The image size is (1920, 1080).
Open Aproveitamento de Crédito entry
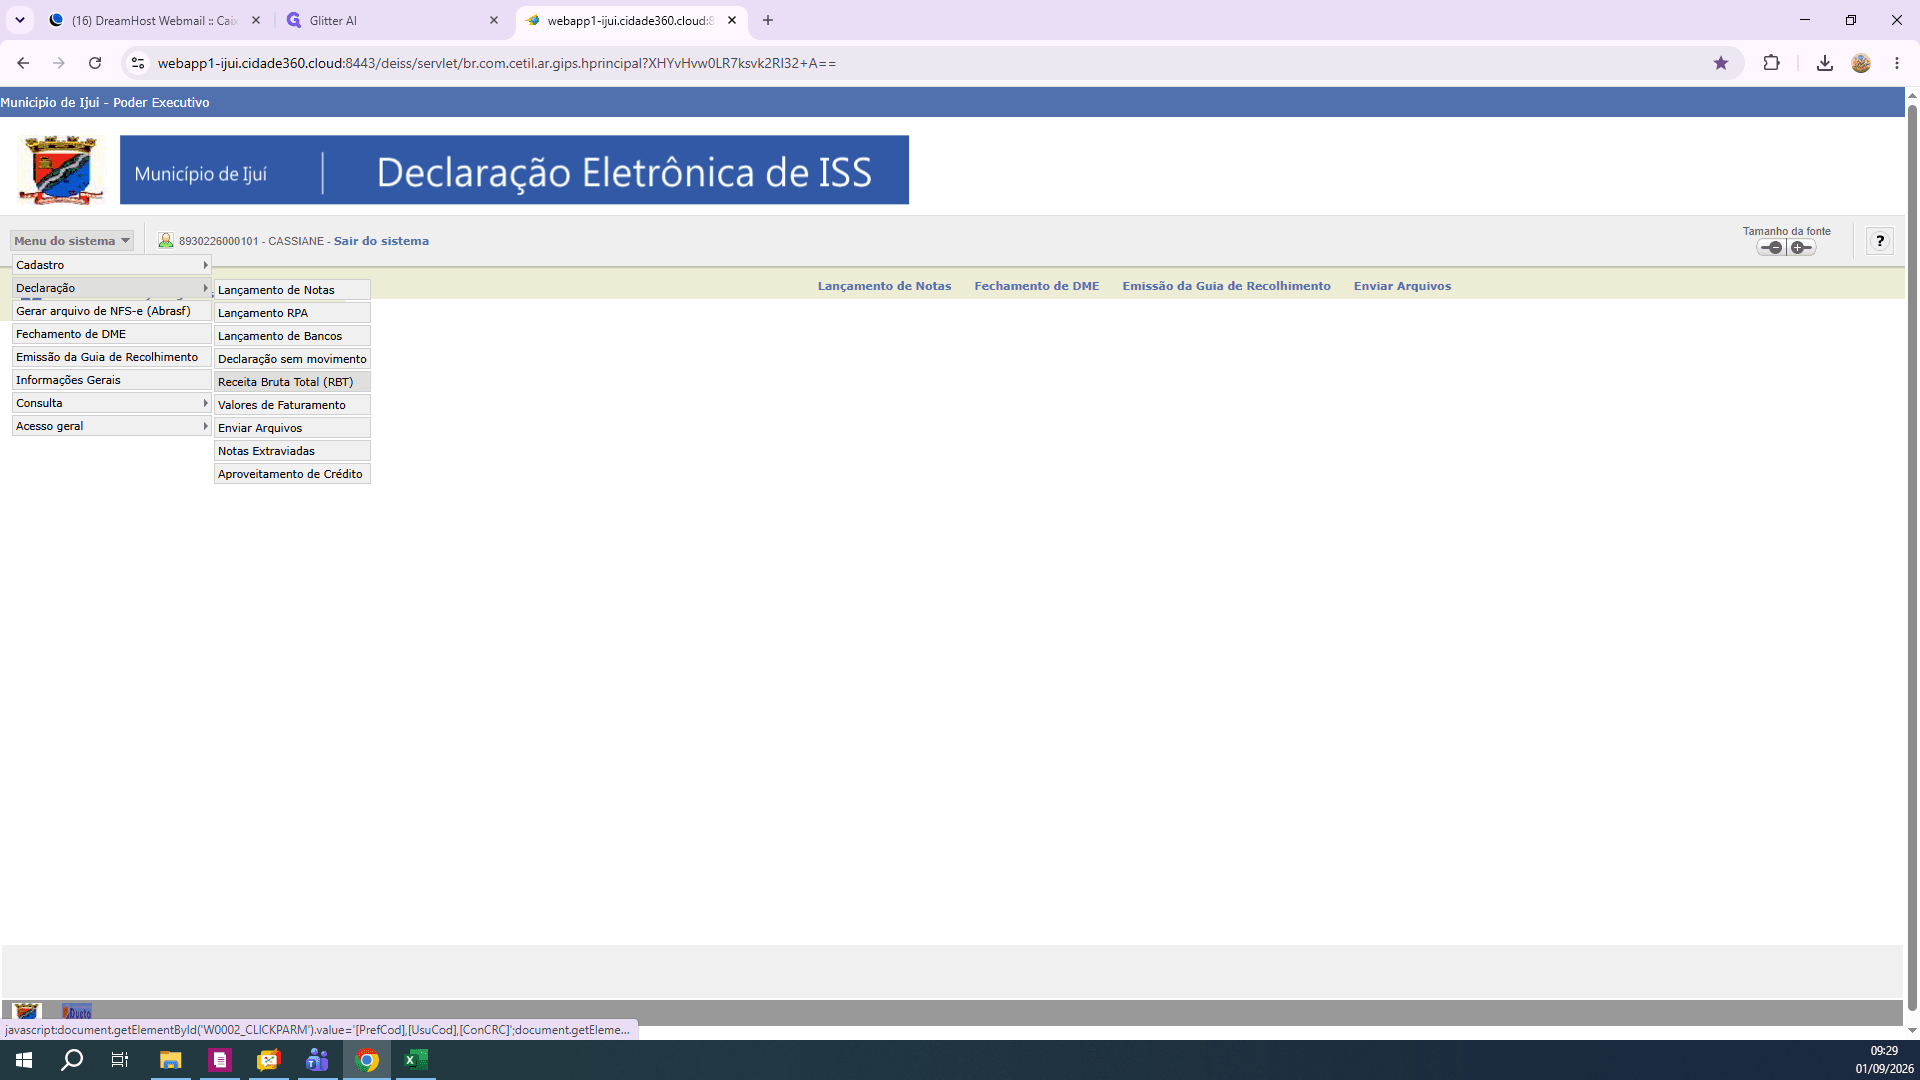coord(292,474)
